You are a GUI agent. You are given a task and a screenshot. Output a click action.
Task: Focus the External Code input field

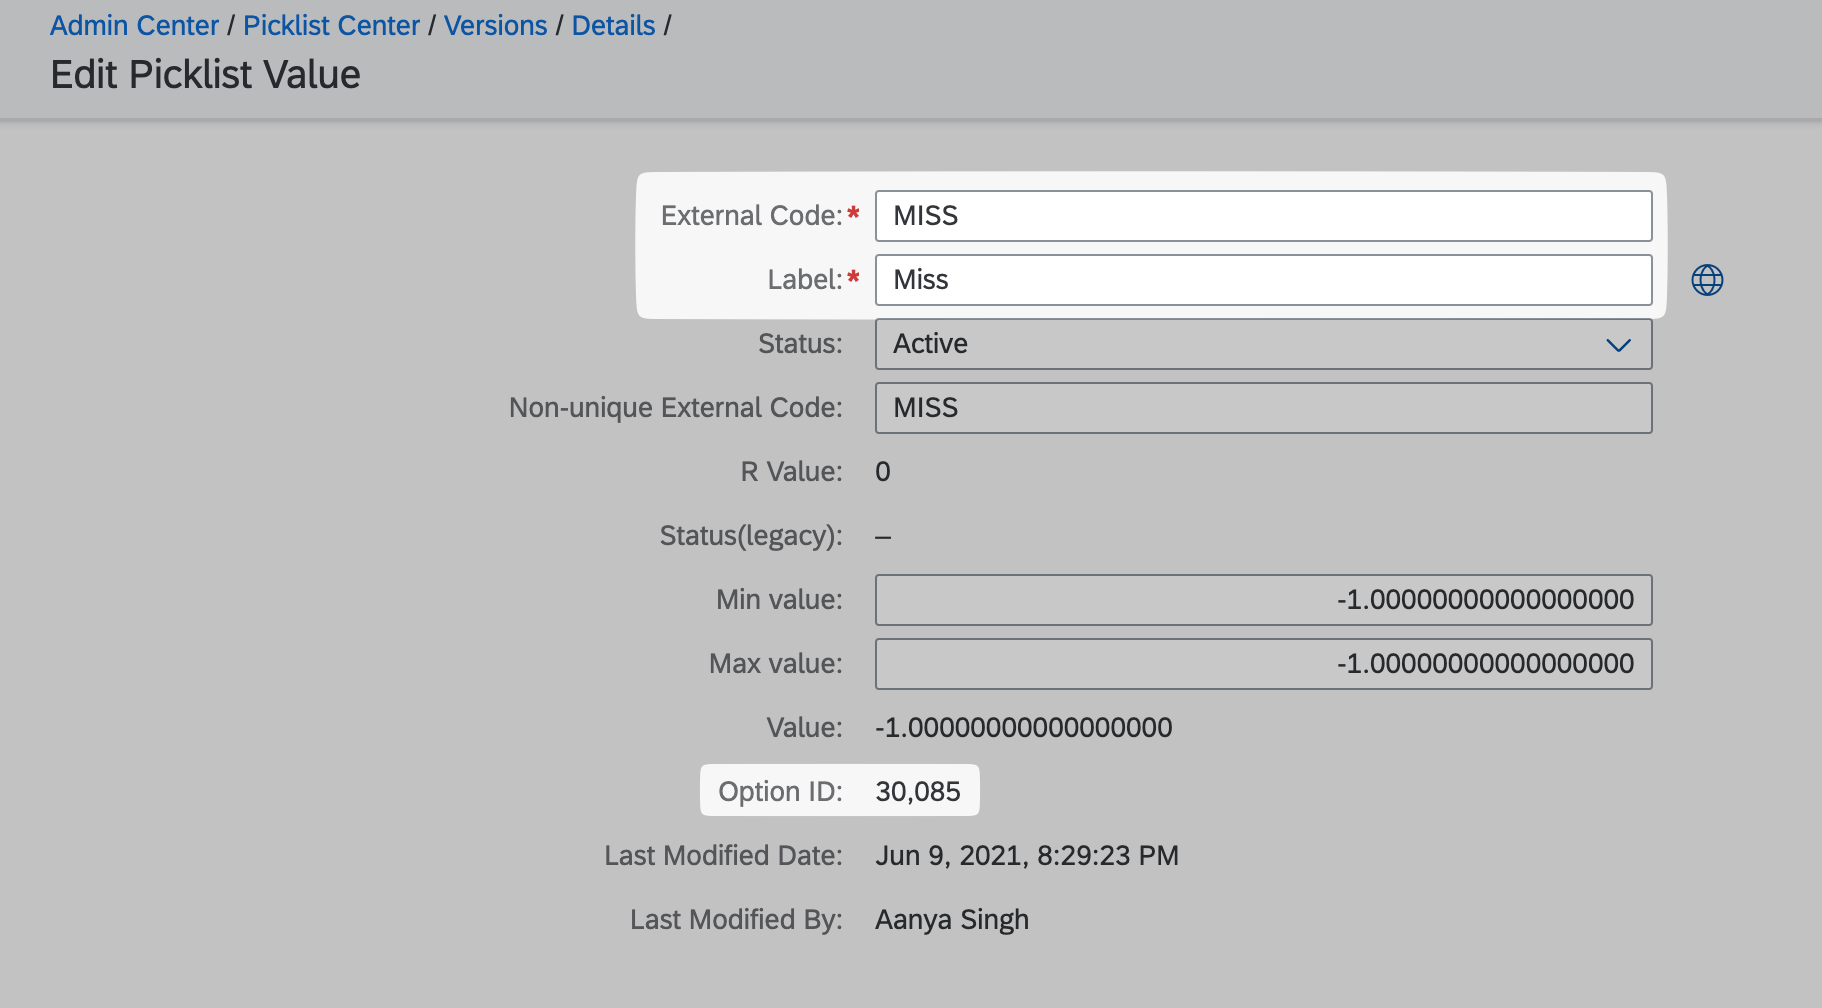(1262, 216)
